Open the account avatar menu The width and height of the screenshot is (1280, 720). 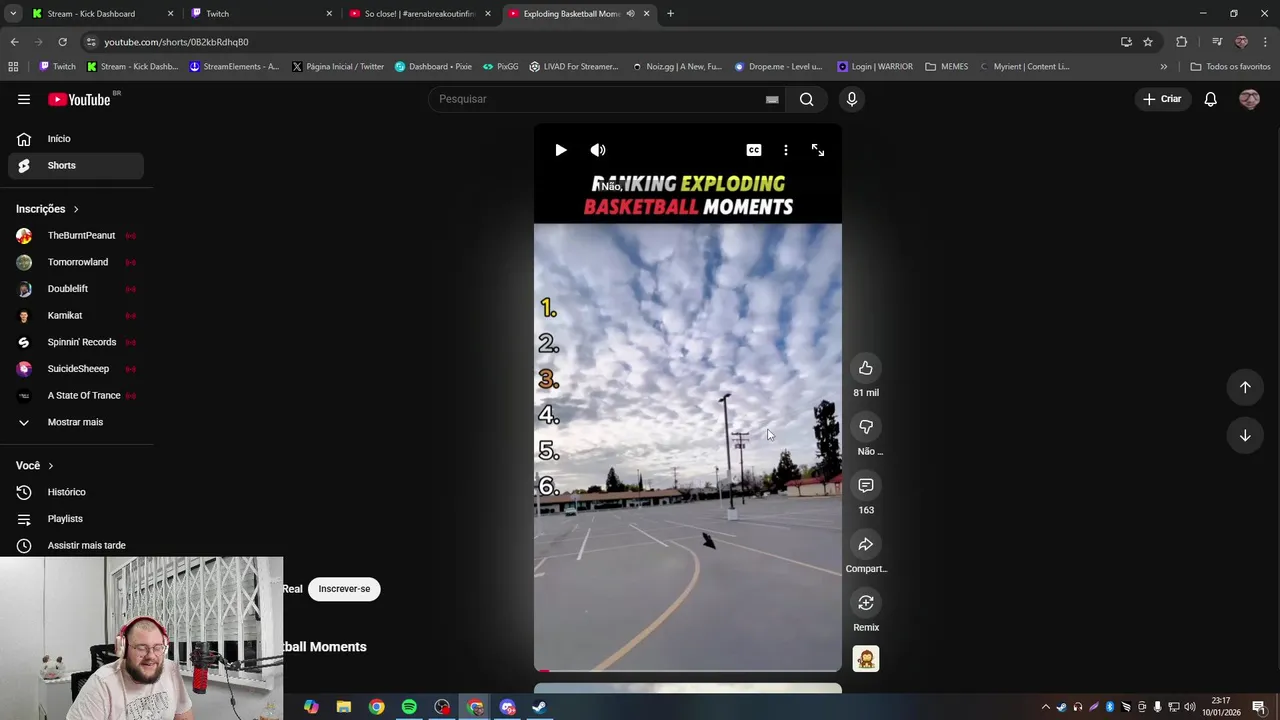click(1249, 99)
